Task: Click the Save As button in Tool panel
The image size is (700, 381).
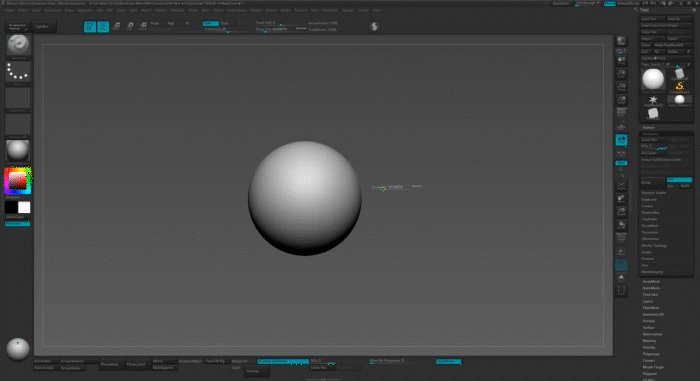Action: coord(679,19)
